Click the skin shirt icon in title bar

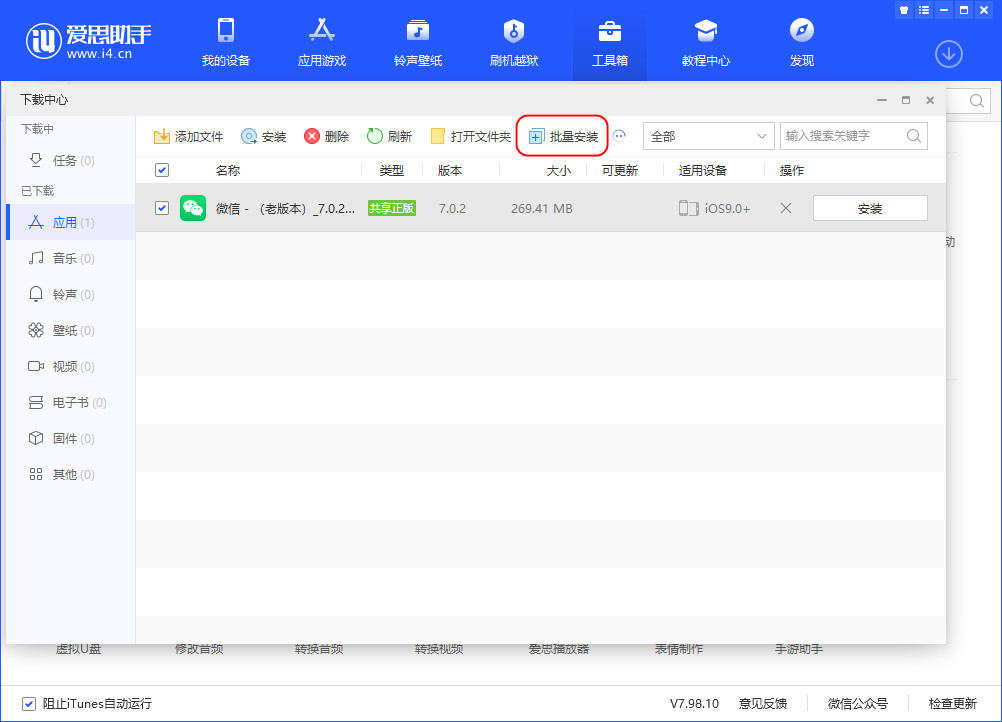point(904,10)
